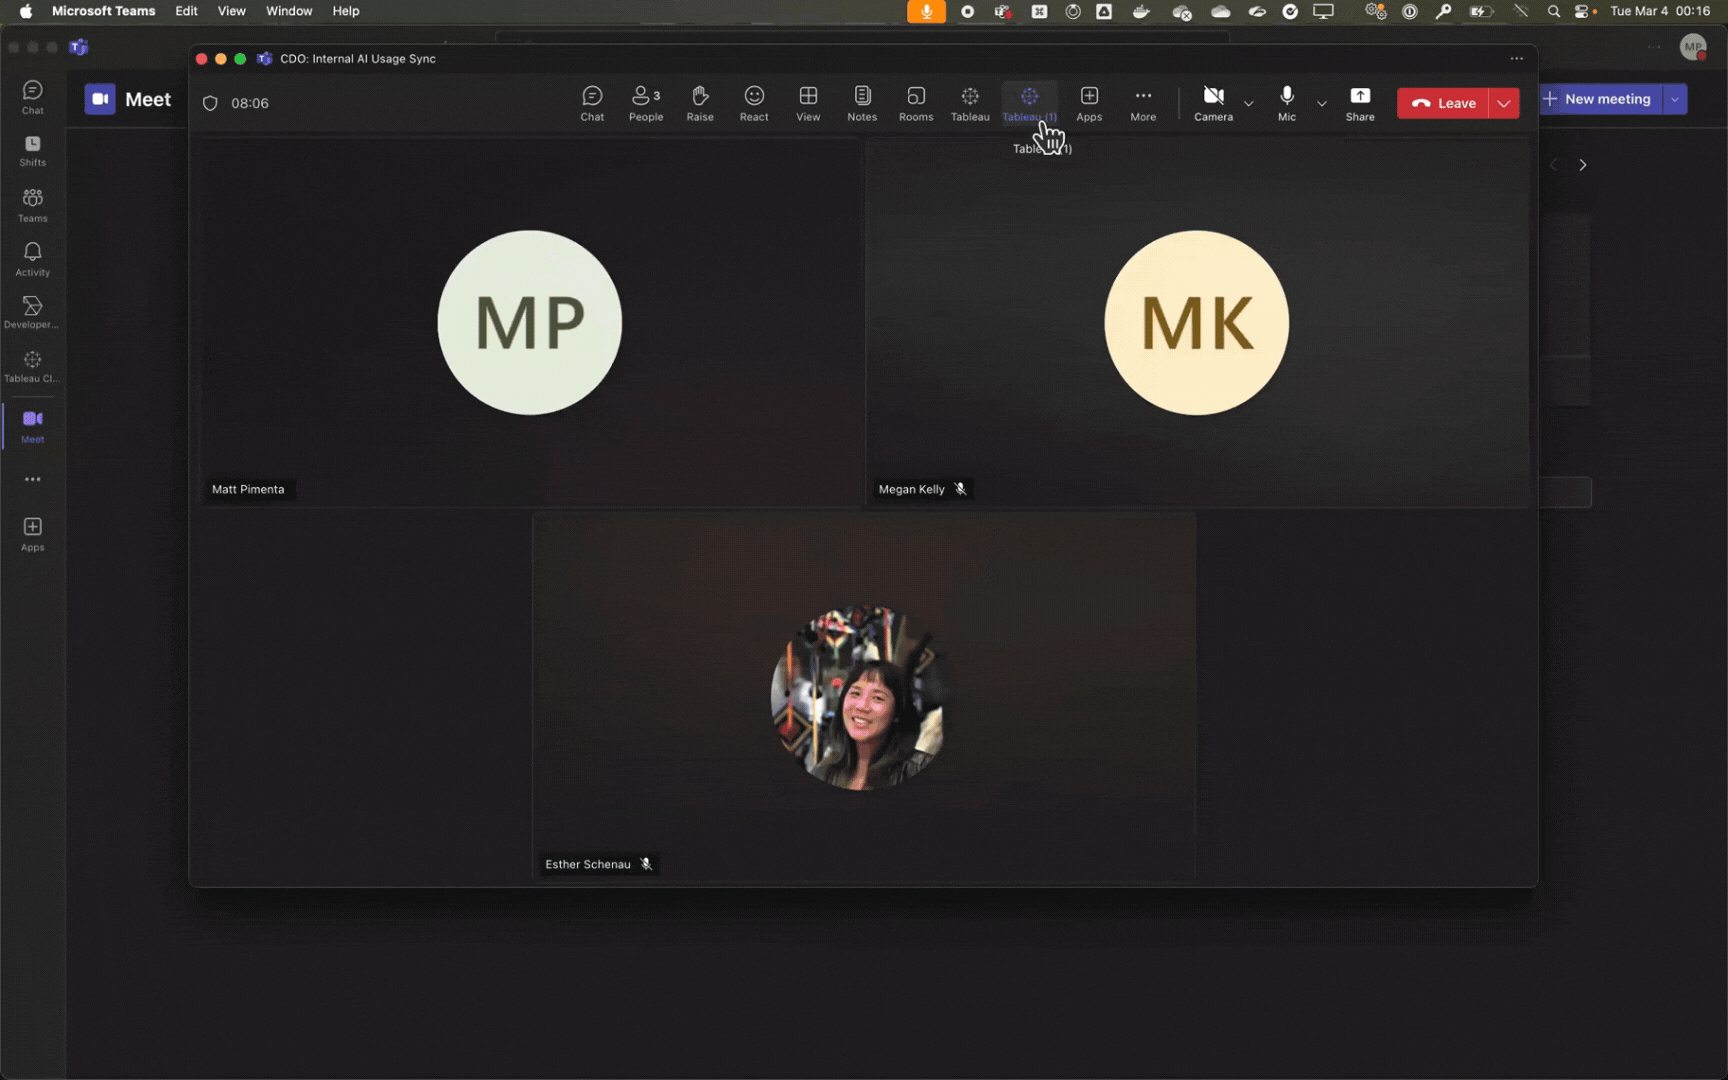Open breakout Rooms
Image resolution: width=1728 pixels, height=1080 pixels.
915,103
